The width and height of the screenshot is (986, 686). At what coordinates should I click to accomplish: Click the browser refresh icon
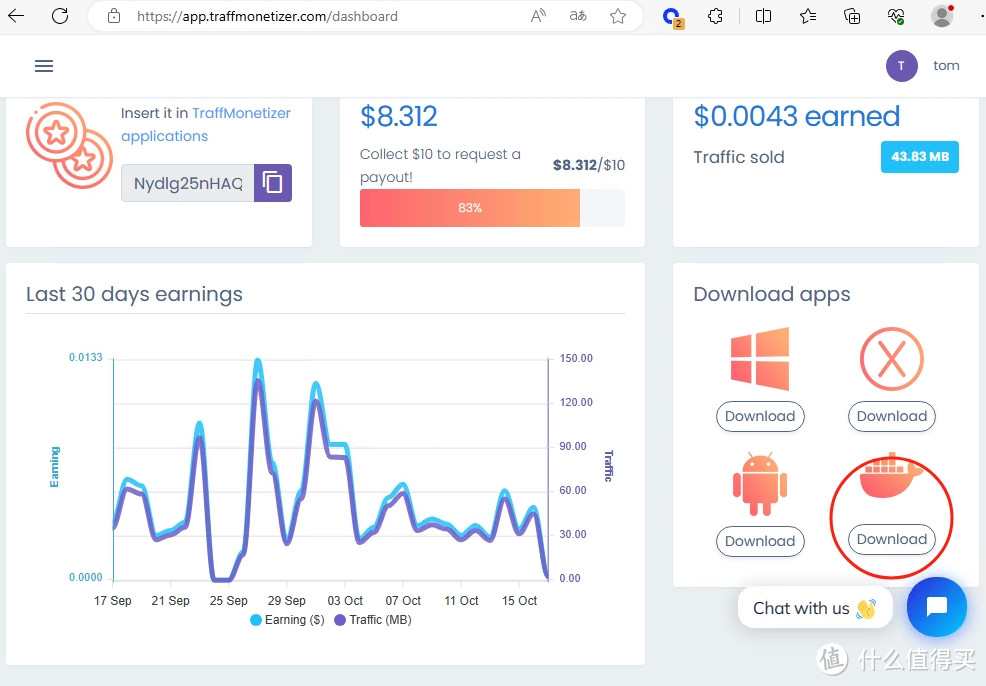(x=60, y=16)
